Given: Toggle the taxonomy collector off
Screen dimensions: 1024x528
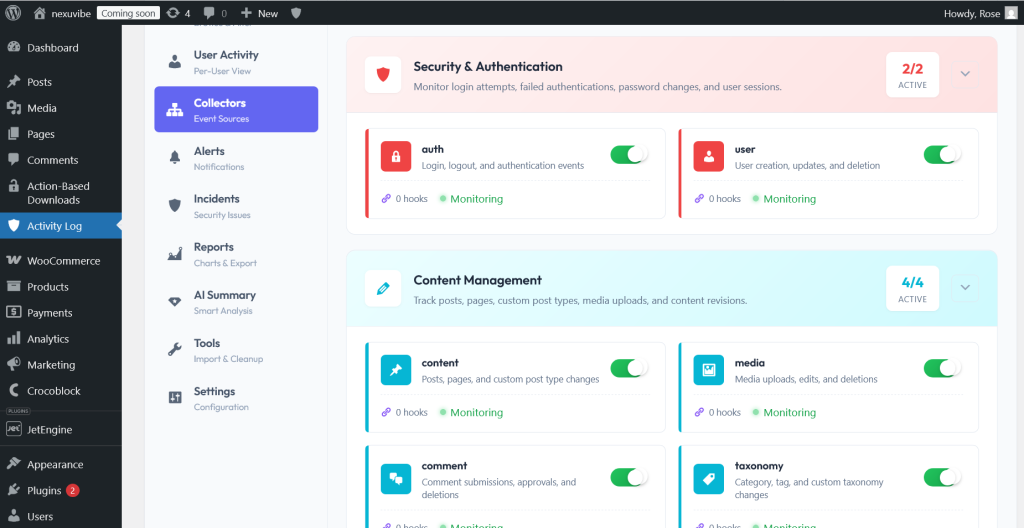Looking at the screenshot, I should click(942, 477).
